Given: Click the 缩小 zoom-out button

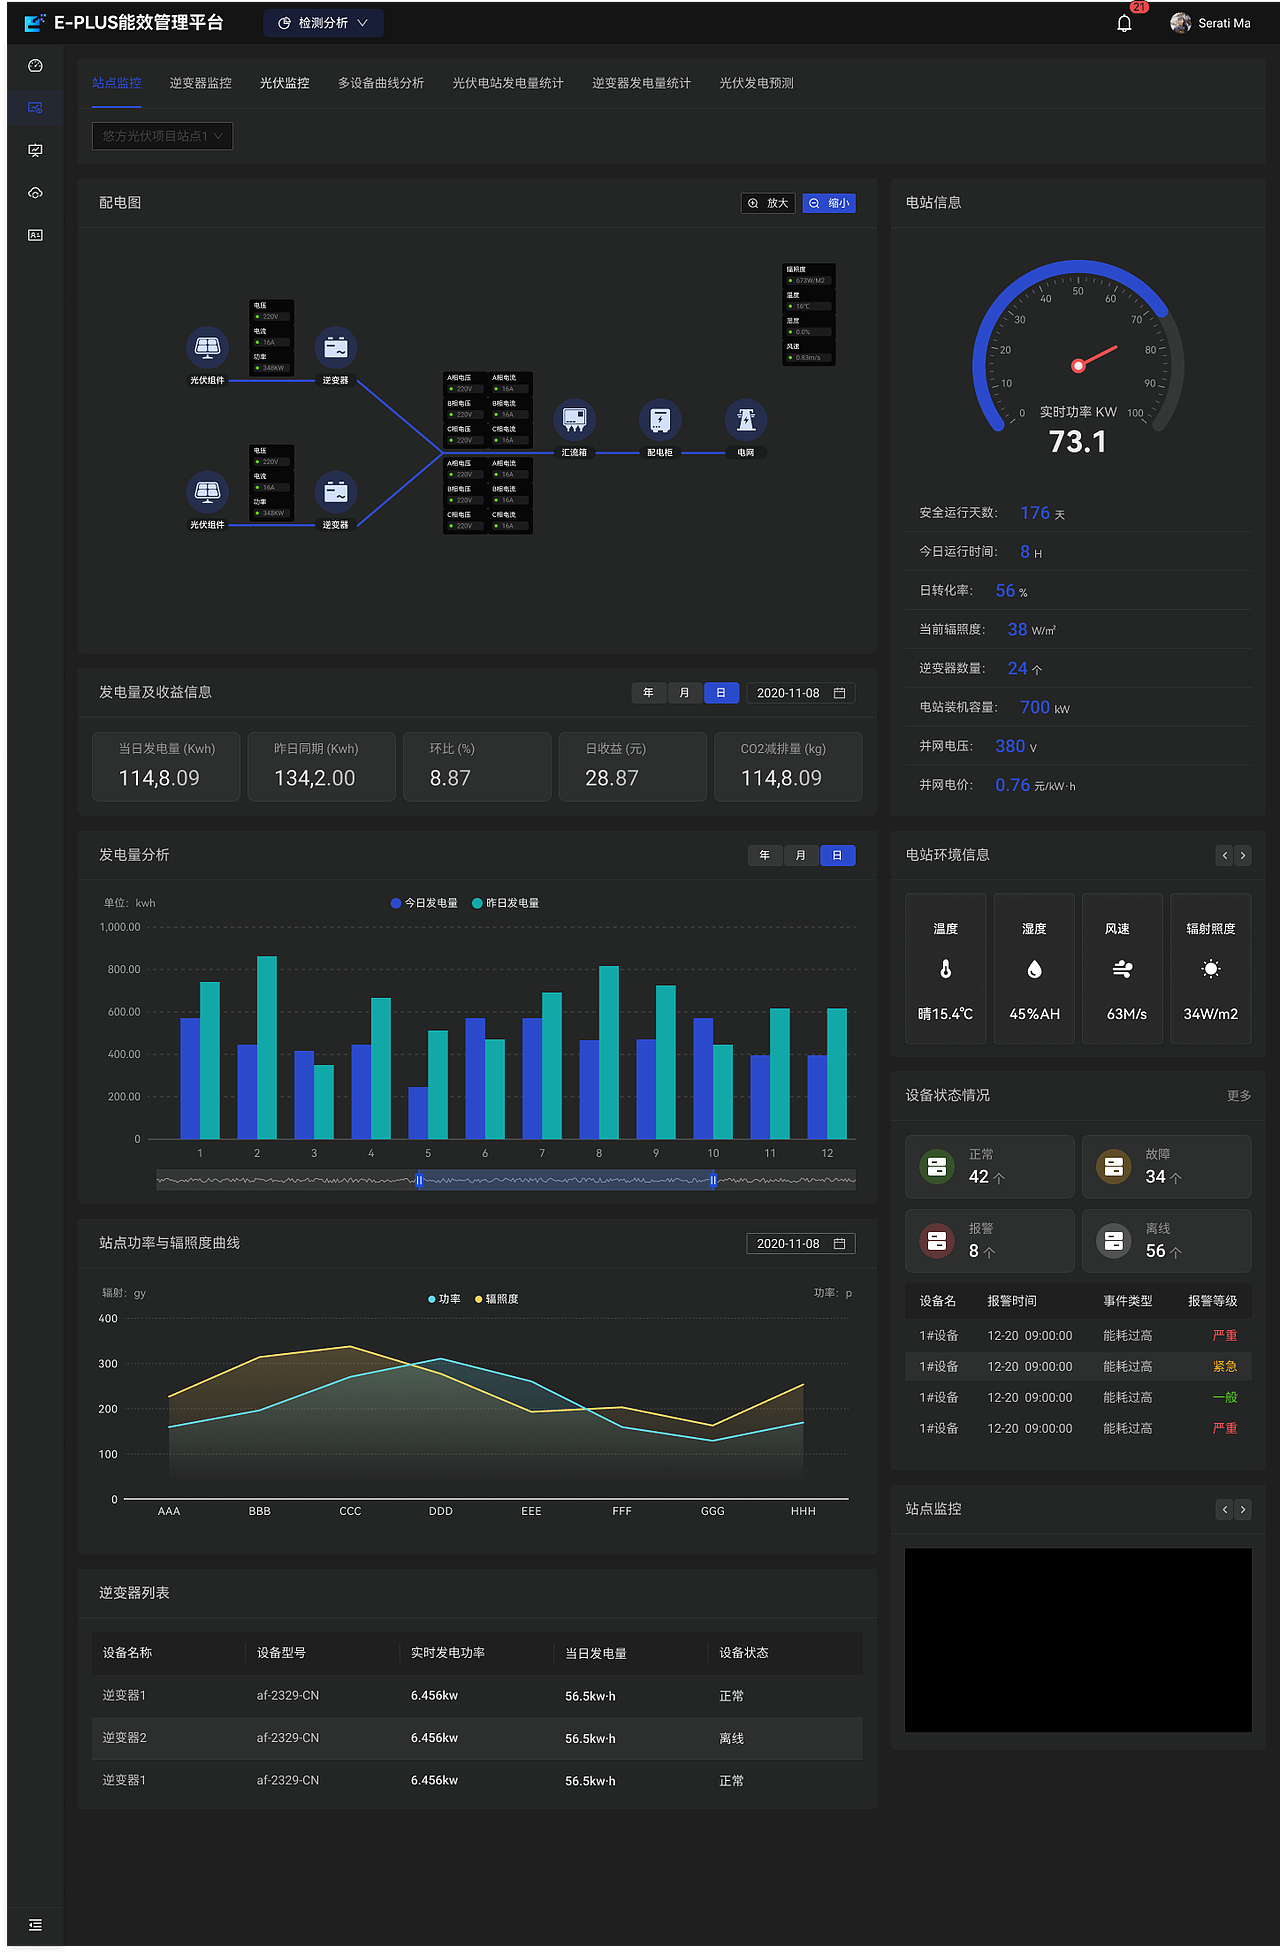Looking at the screenshot, I should click(x=829, y=203).
